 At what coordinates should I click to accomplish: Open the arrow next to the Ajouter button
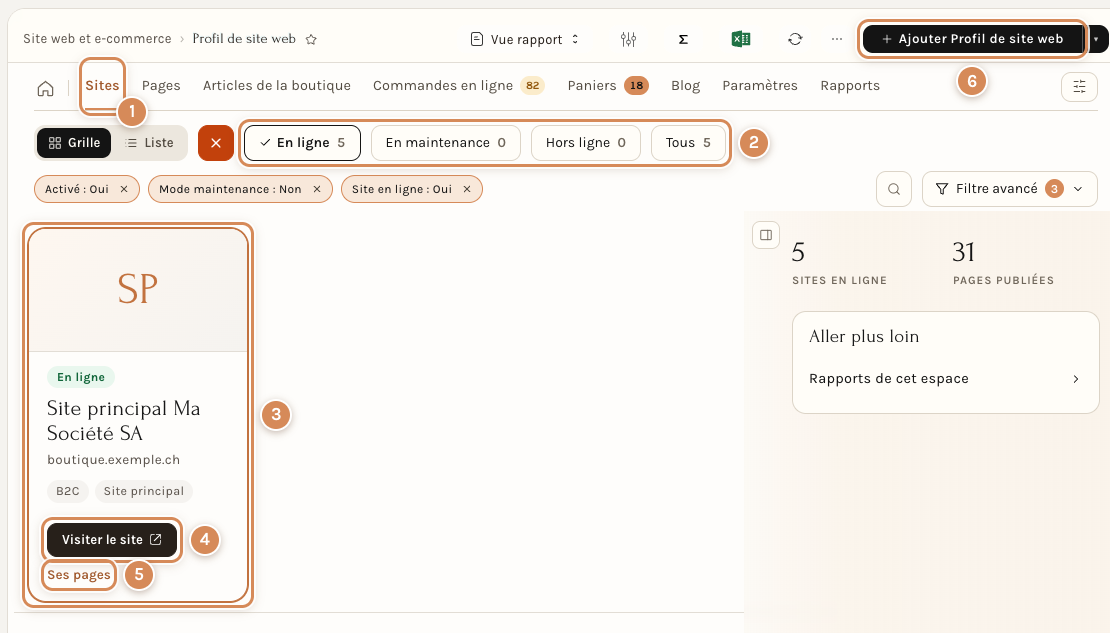[1096, 39]
